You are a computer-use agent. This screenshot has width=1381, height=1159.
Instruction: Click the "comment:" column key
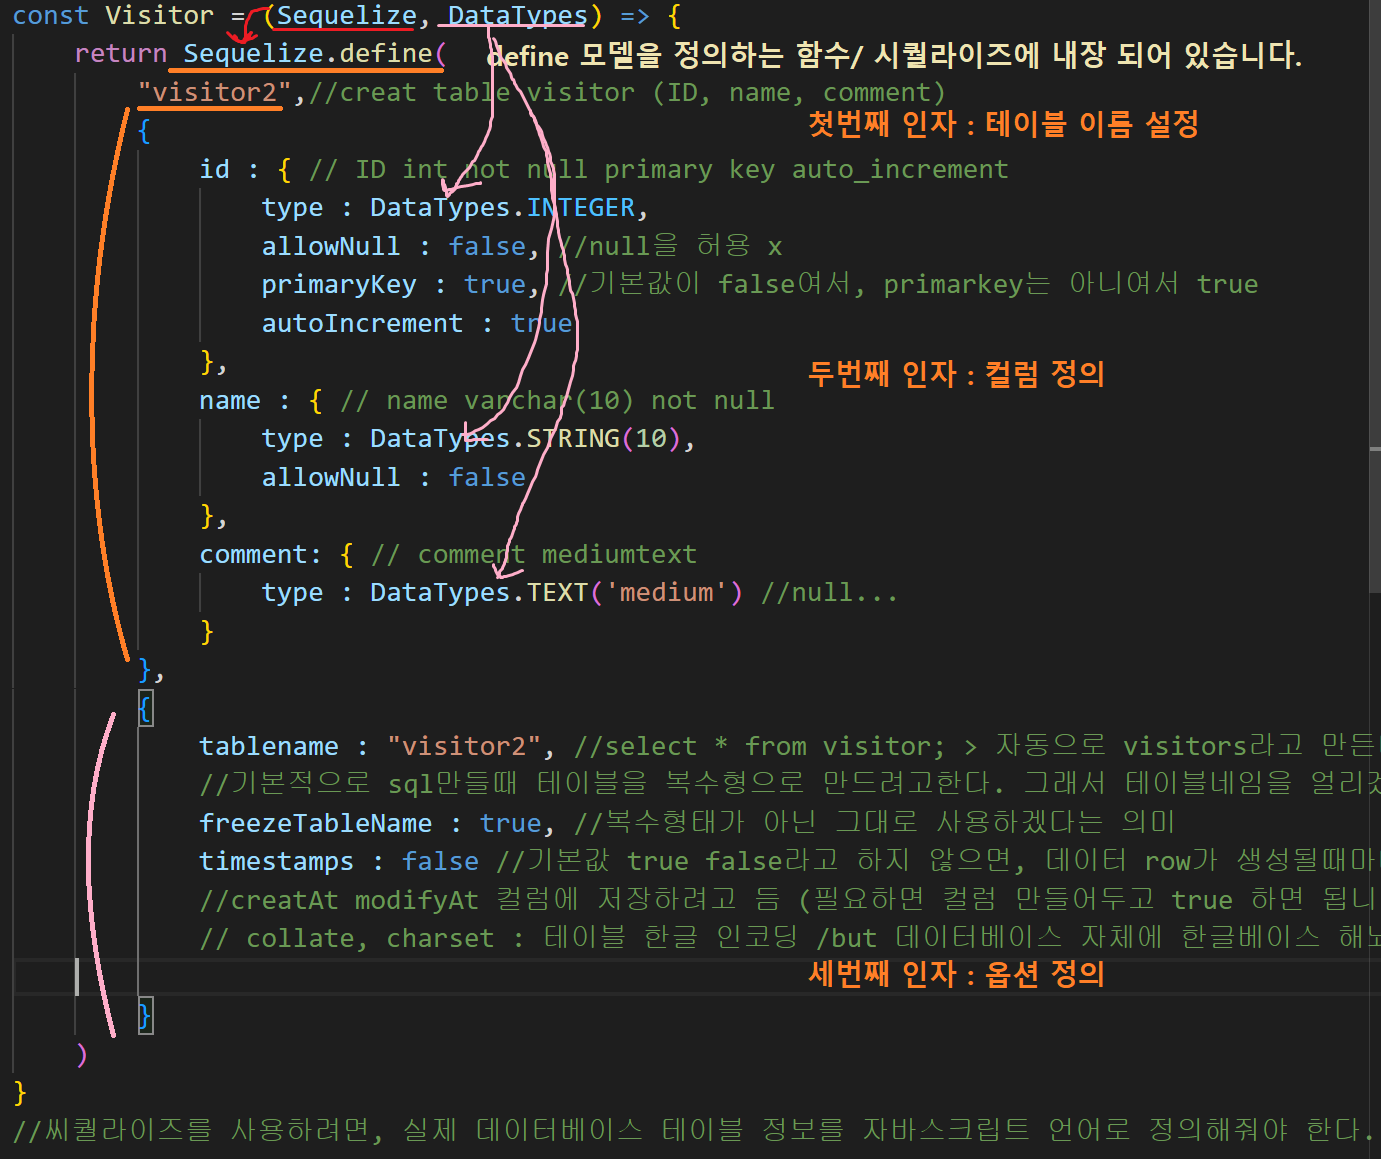(x=260, y=554)
